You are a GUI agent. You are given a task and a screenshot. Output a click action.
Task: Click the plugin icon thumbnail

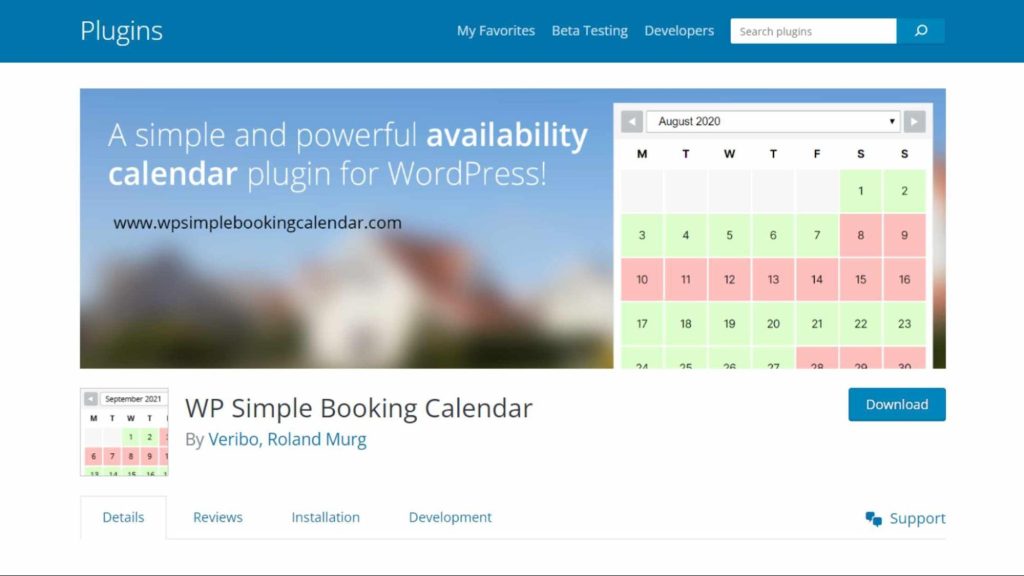(x=124, y=432)
